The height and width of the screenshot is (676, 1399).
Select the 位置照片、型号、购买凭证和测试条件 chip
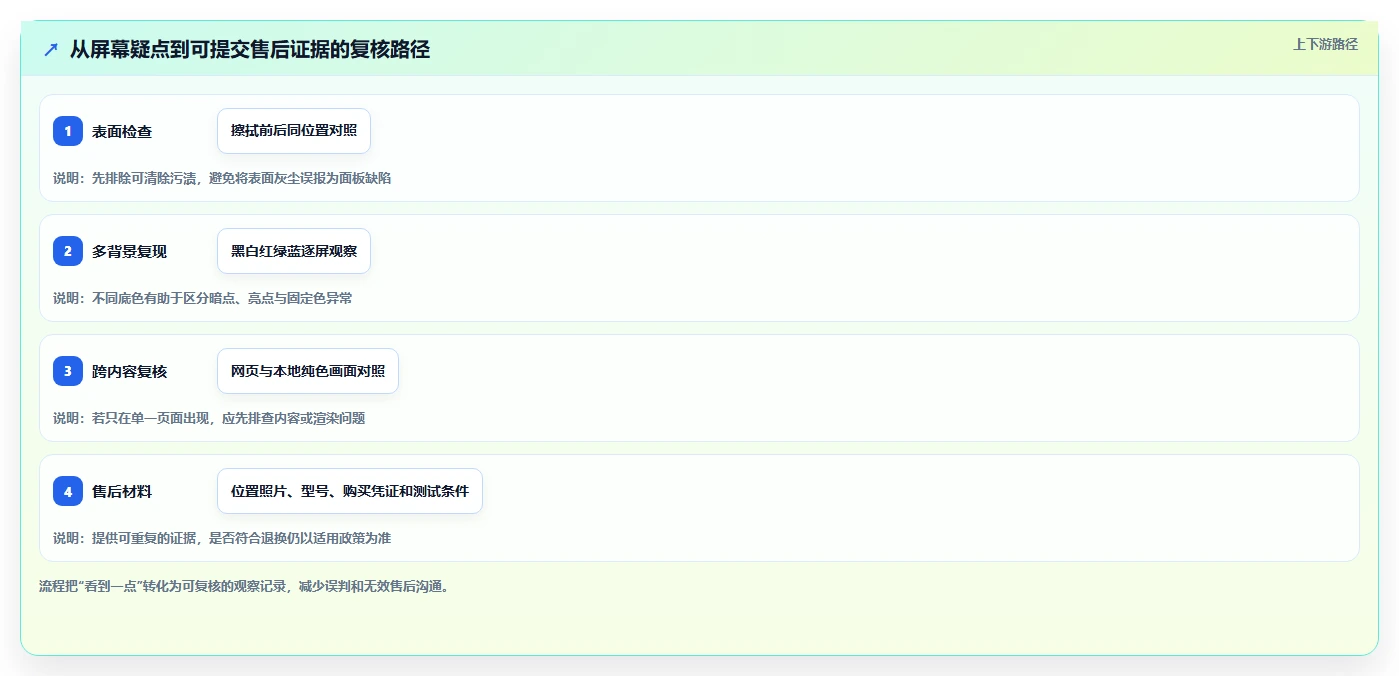[x=350, y=491]
